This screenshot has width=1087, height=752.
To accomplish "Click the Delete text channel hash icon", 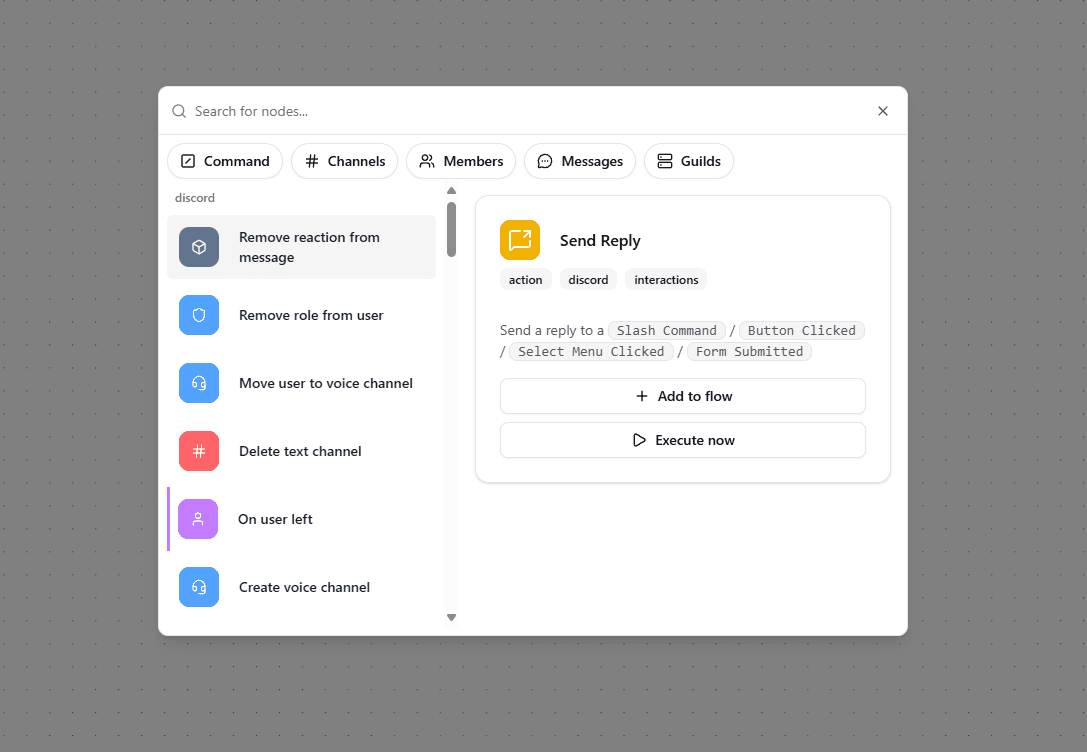I will pyautogui.click(x=199, y=451).
